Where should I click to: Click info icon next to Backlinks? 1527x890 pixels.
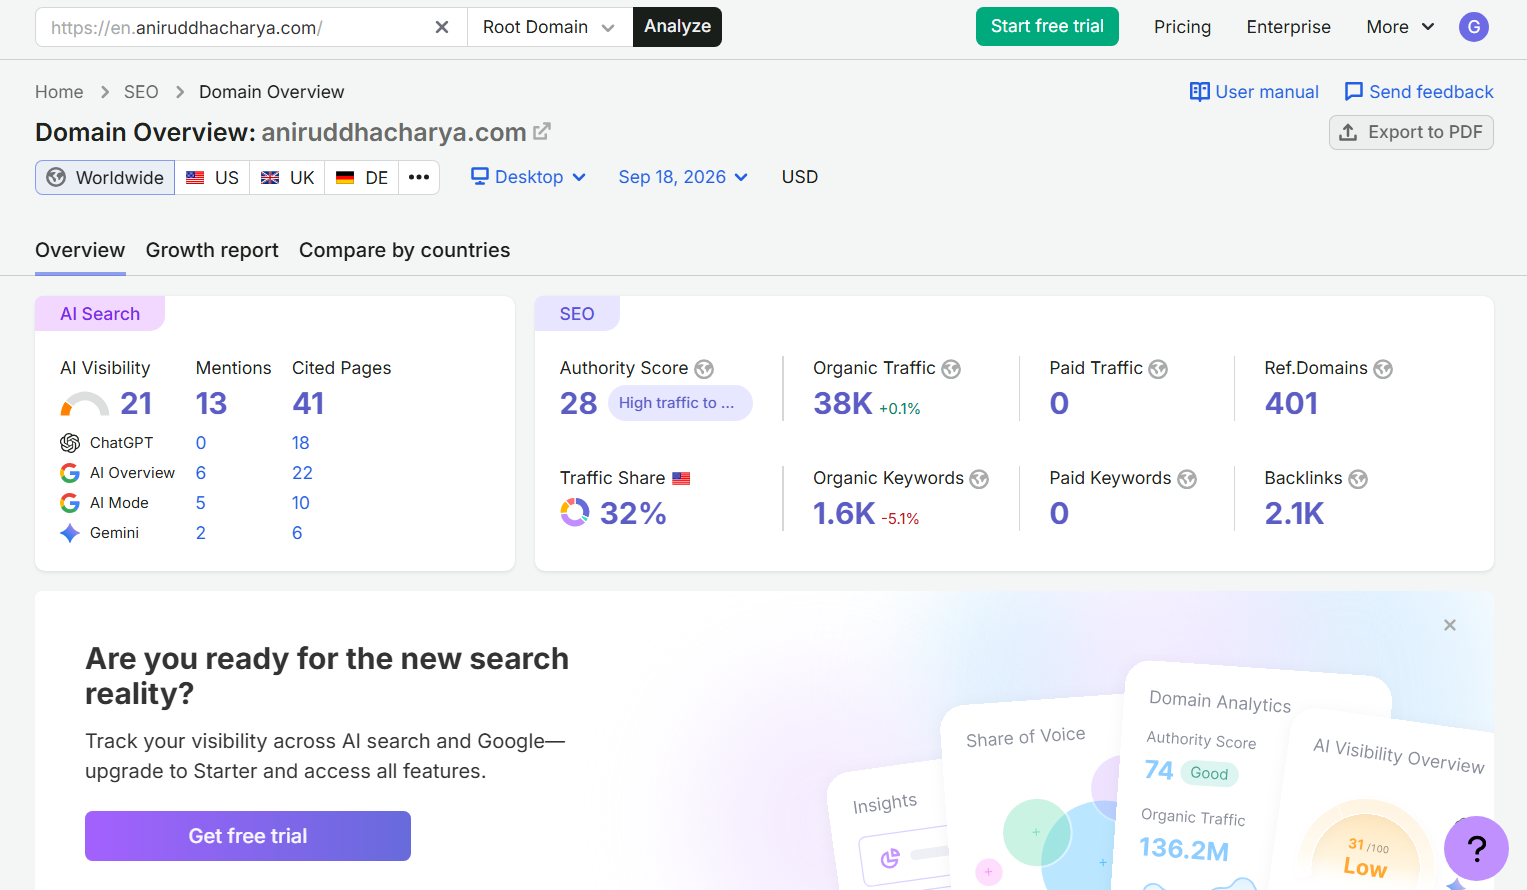tap(1358, 479)
